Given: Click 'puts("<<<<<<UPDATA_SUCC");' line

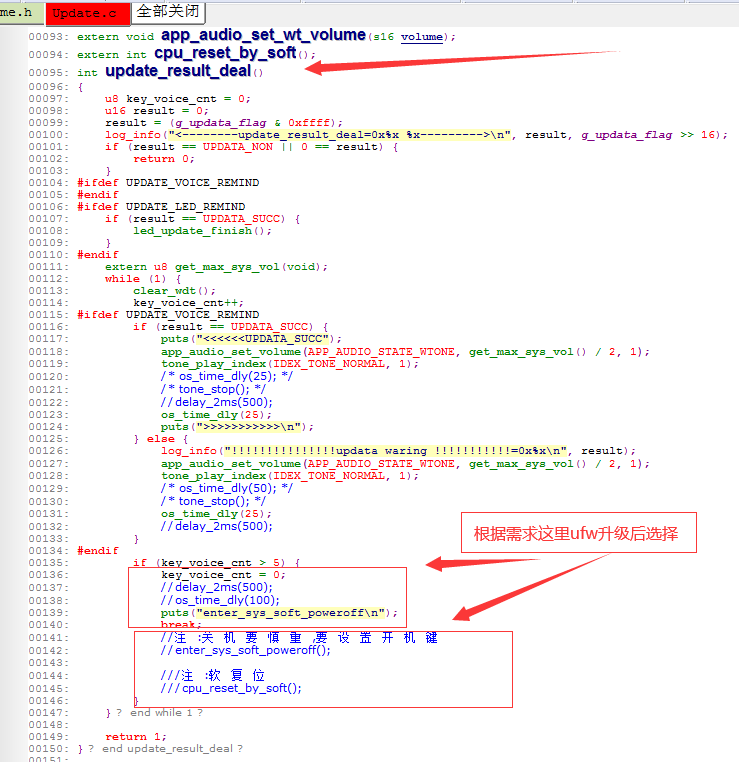Looking at the screenshot, I should click(x=252, y=339).
